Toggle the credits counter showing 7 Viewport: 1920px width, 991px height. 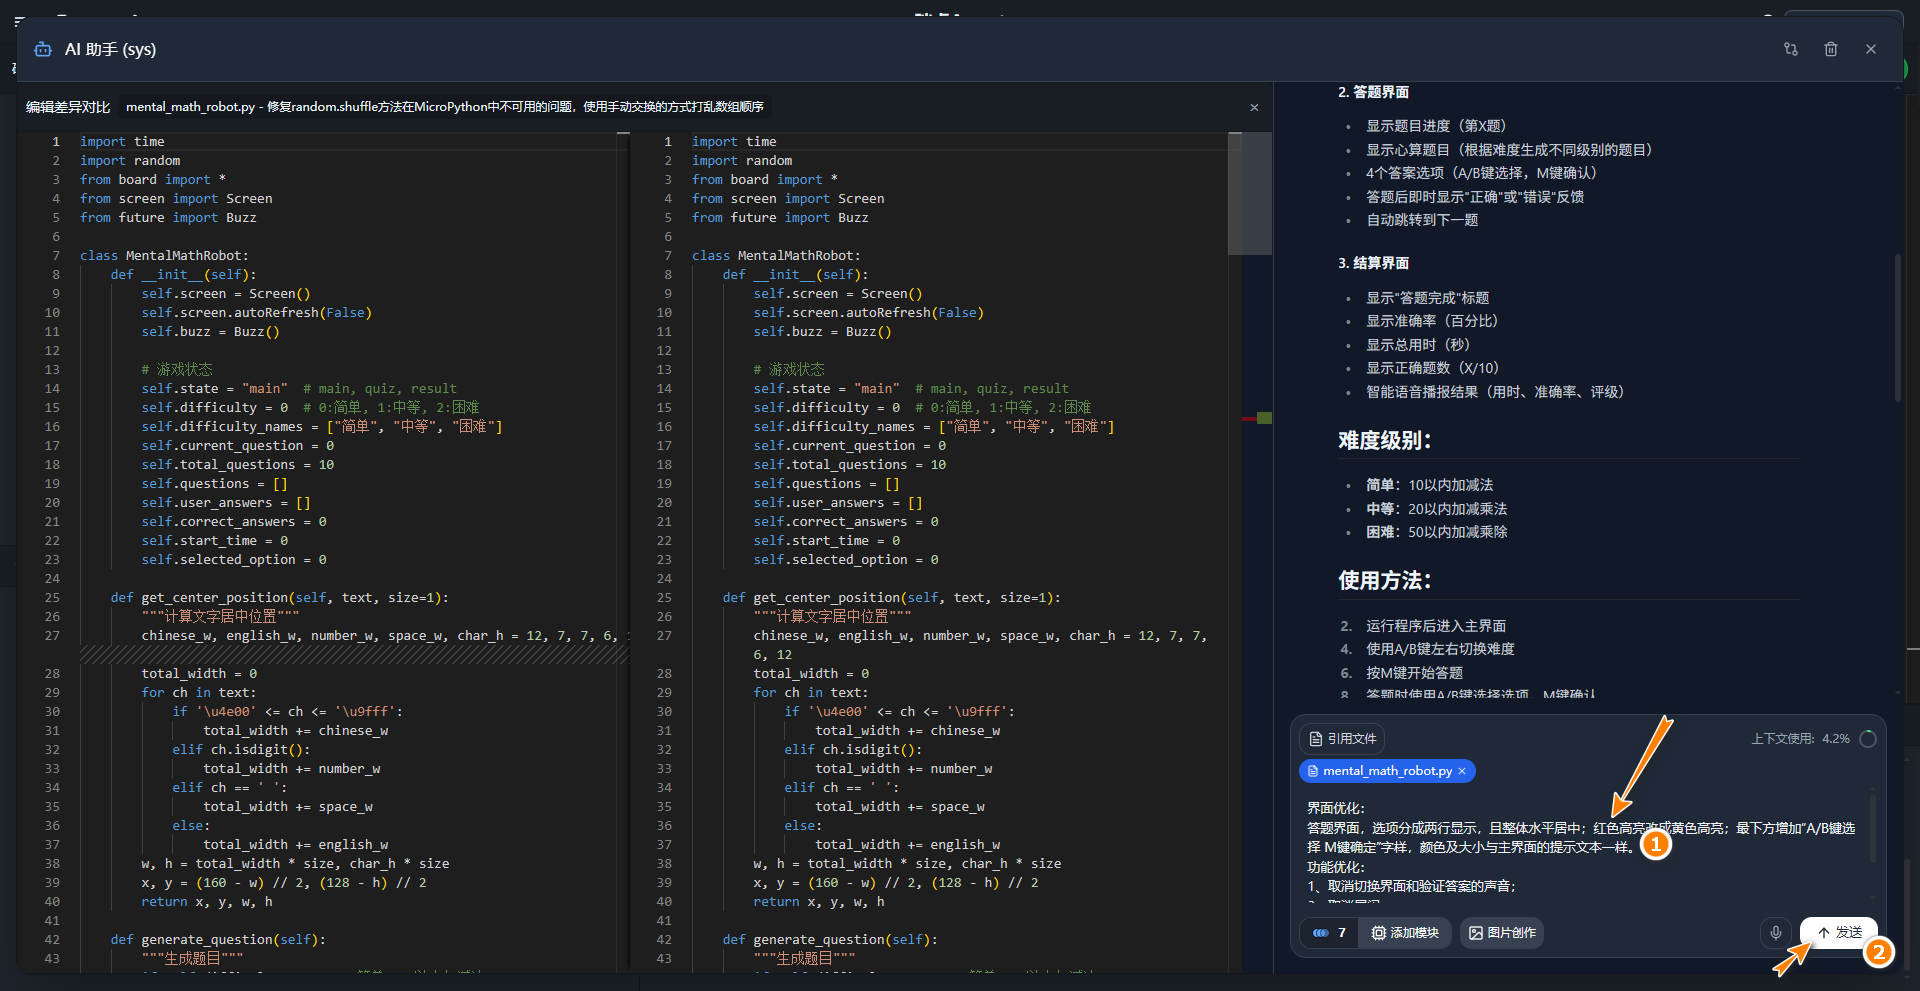[x=1329, y=933]
